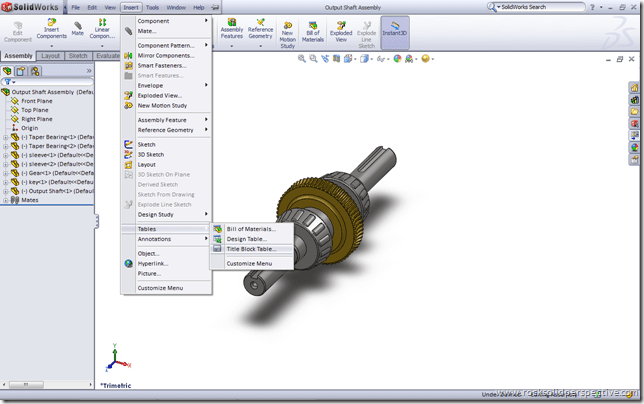Switch to the Evaluate tab
The height and width of the screenshot is (404, 644).
[x=108, y=56]
